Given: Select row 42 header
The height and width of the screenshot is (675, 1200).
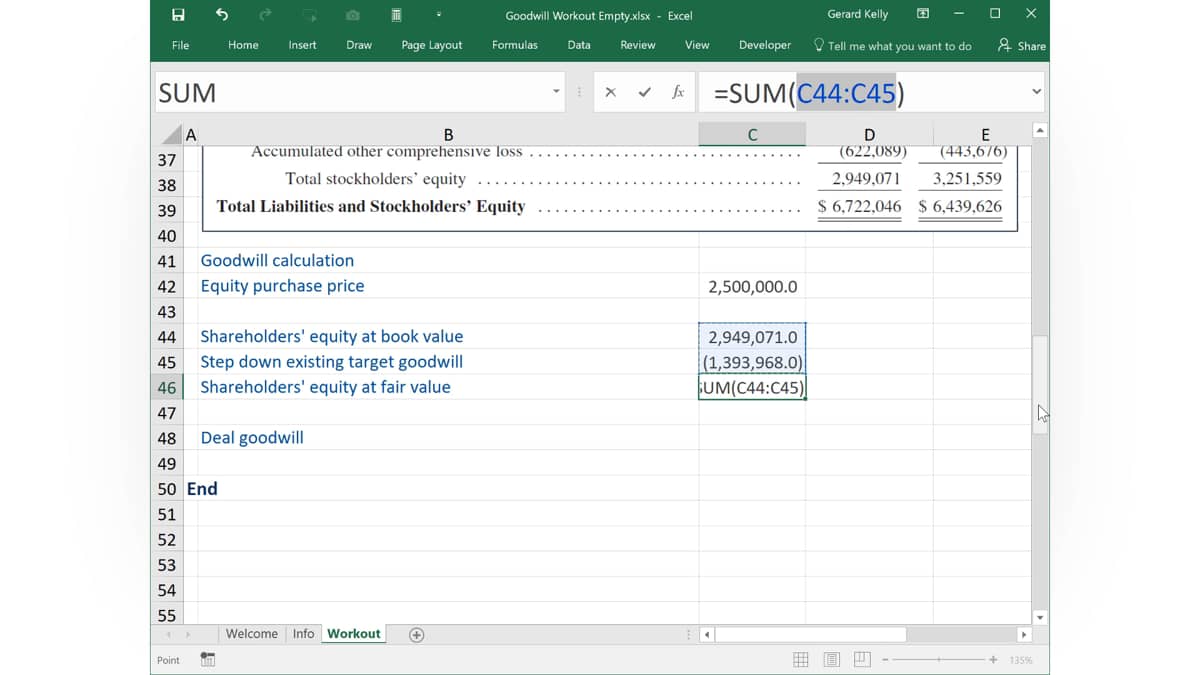Looking at the screenshot, I should coord(167,286).
